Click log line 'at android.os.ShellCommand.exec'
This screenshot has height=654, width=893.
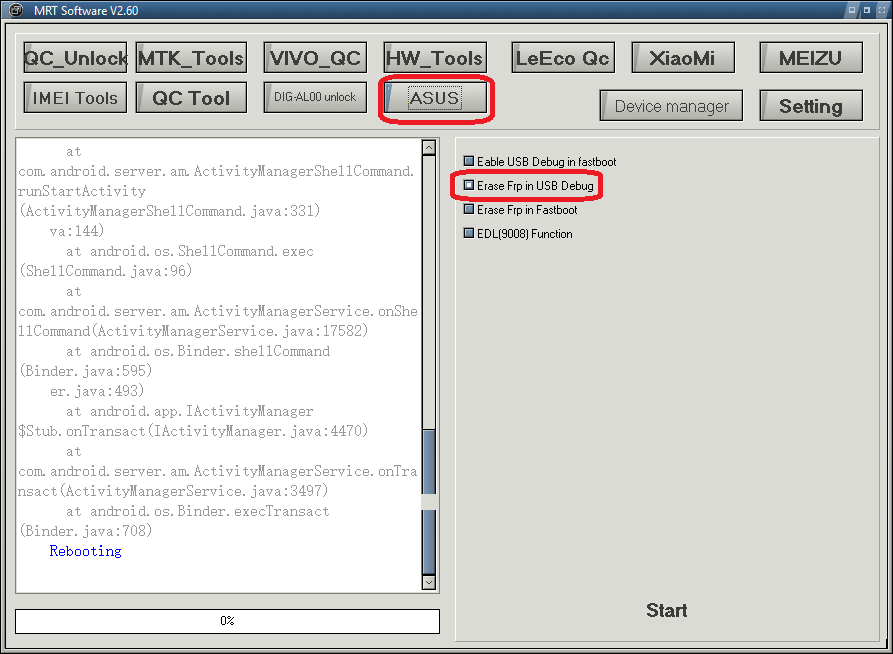tap(190, 251)
